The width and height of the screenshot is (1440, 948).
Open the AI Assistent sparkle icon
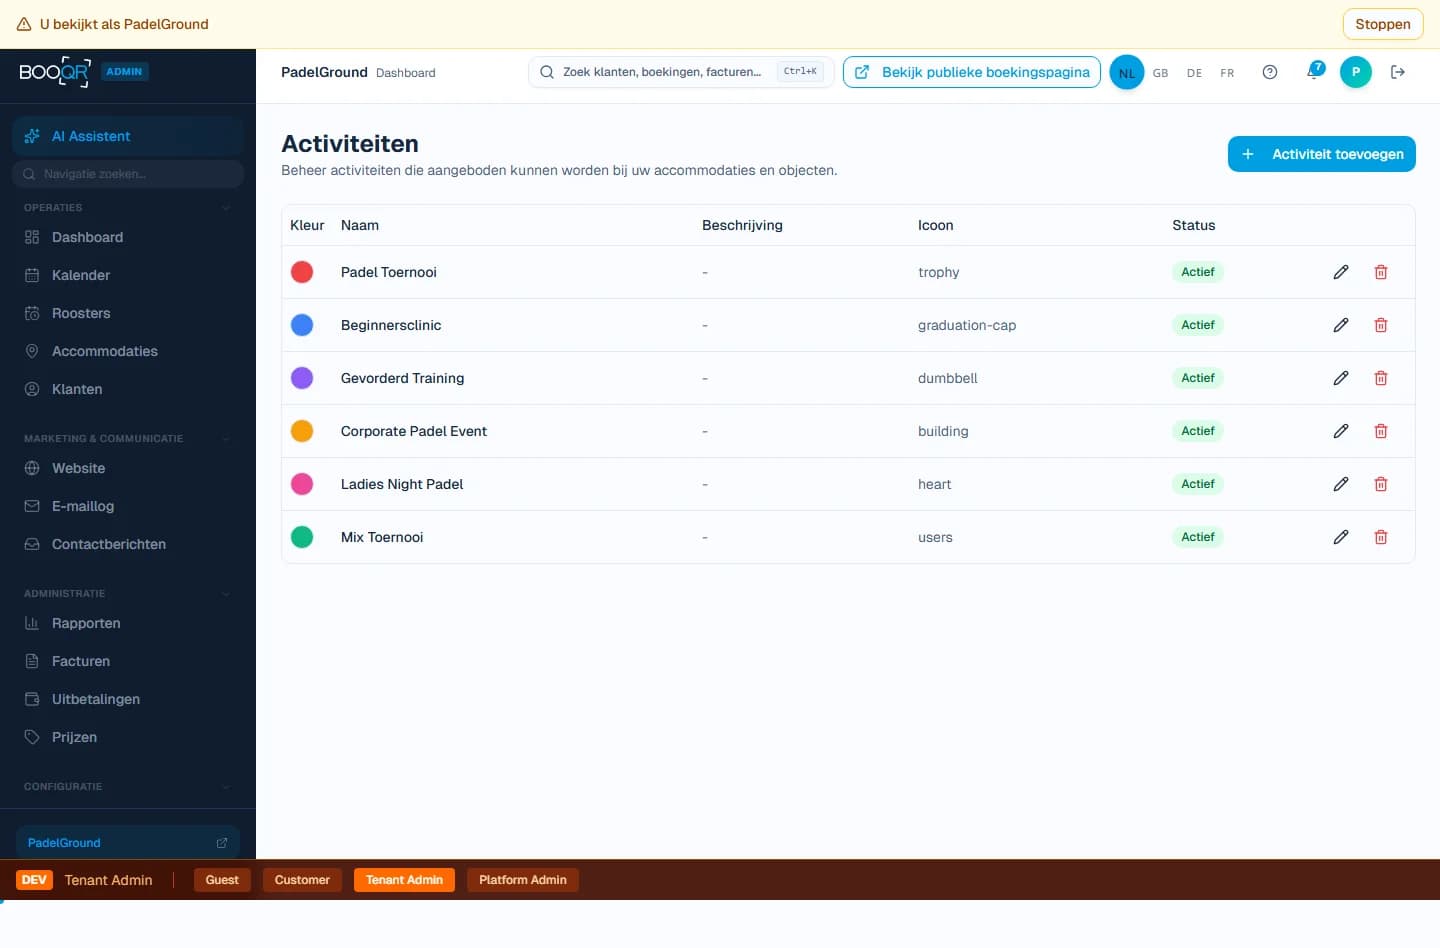tap(33, 136)
